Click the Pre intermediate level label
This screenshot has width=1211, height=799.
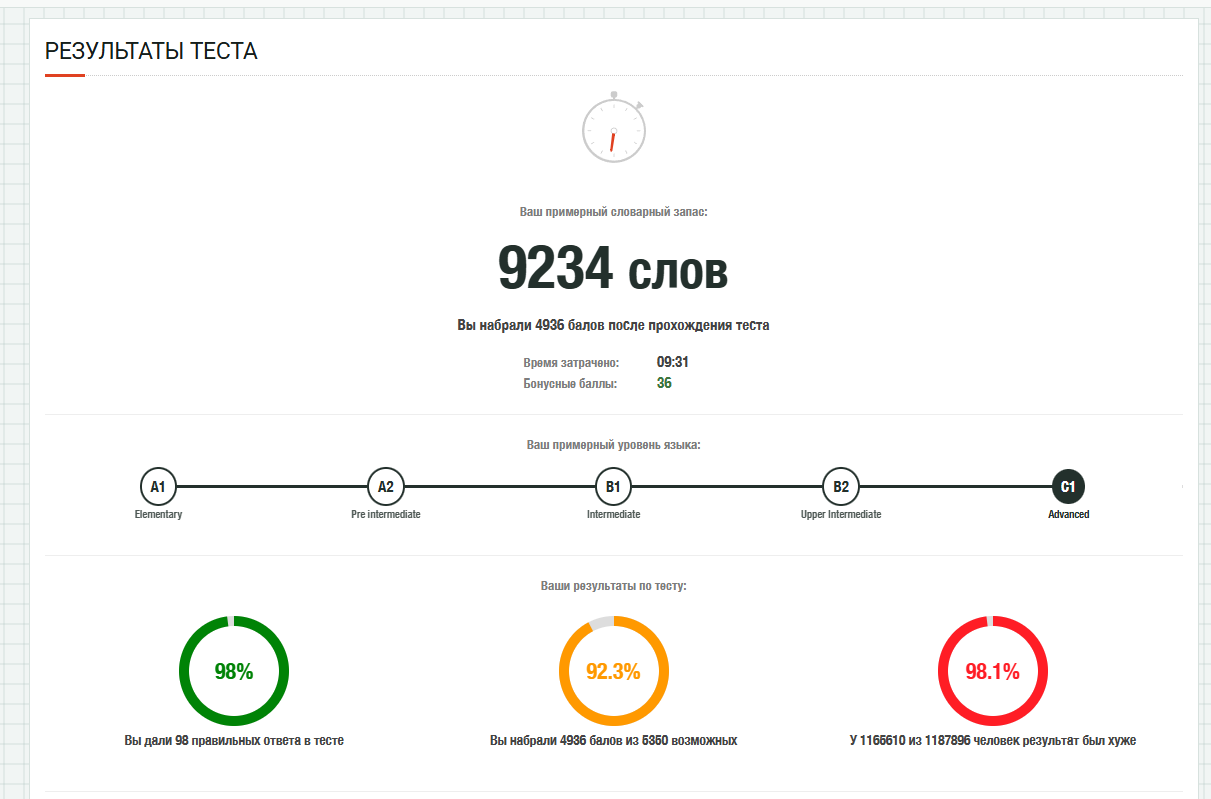coord(385,514)
